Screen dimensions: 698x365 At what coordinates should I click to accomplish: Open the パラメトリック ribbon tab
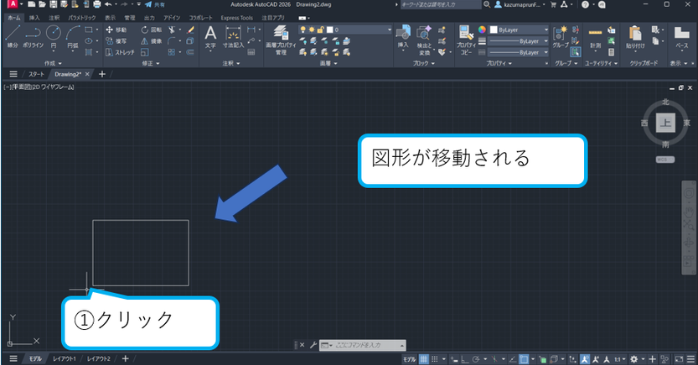[x=82, y=18]
